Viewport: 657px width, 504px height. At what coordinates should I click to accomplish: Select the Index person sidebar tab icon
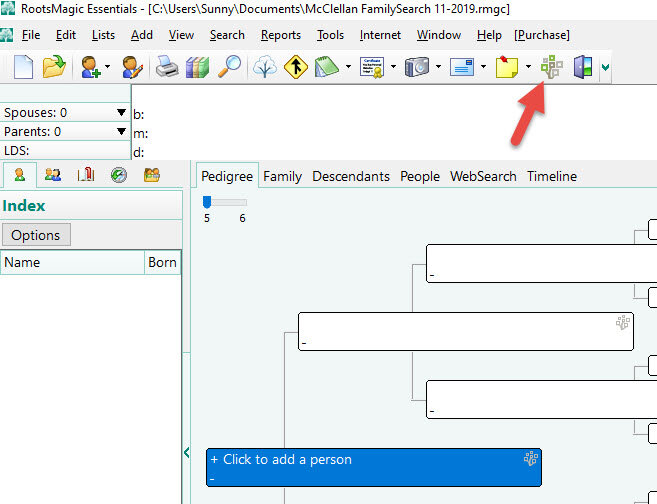(x=19, y=175)
